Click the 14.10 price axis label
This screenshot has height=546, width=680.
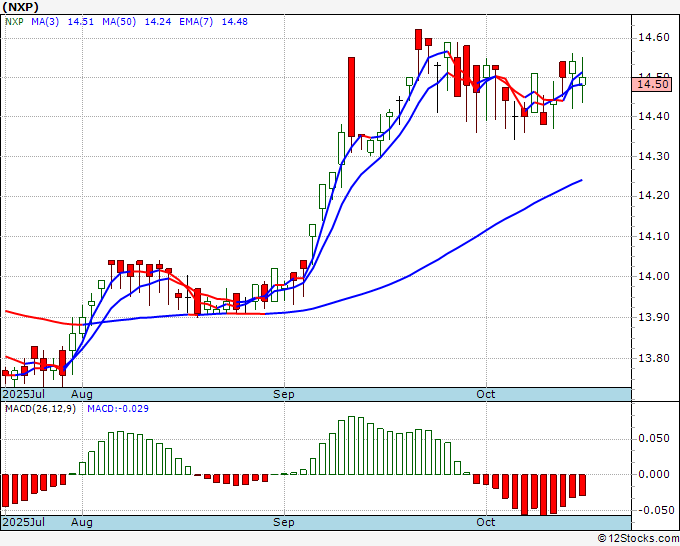(654, 236)
